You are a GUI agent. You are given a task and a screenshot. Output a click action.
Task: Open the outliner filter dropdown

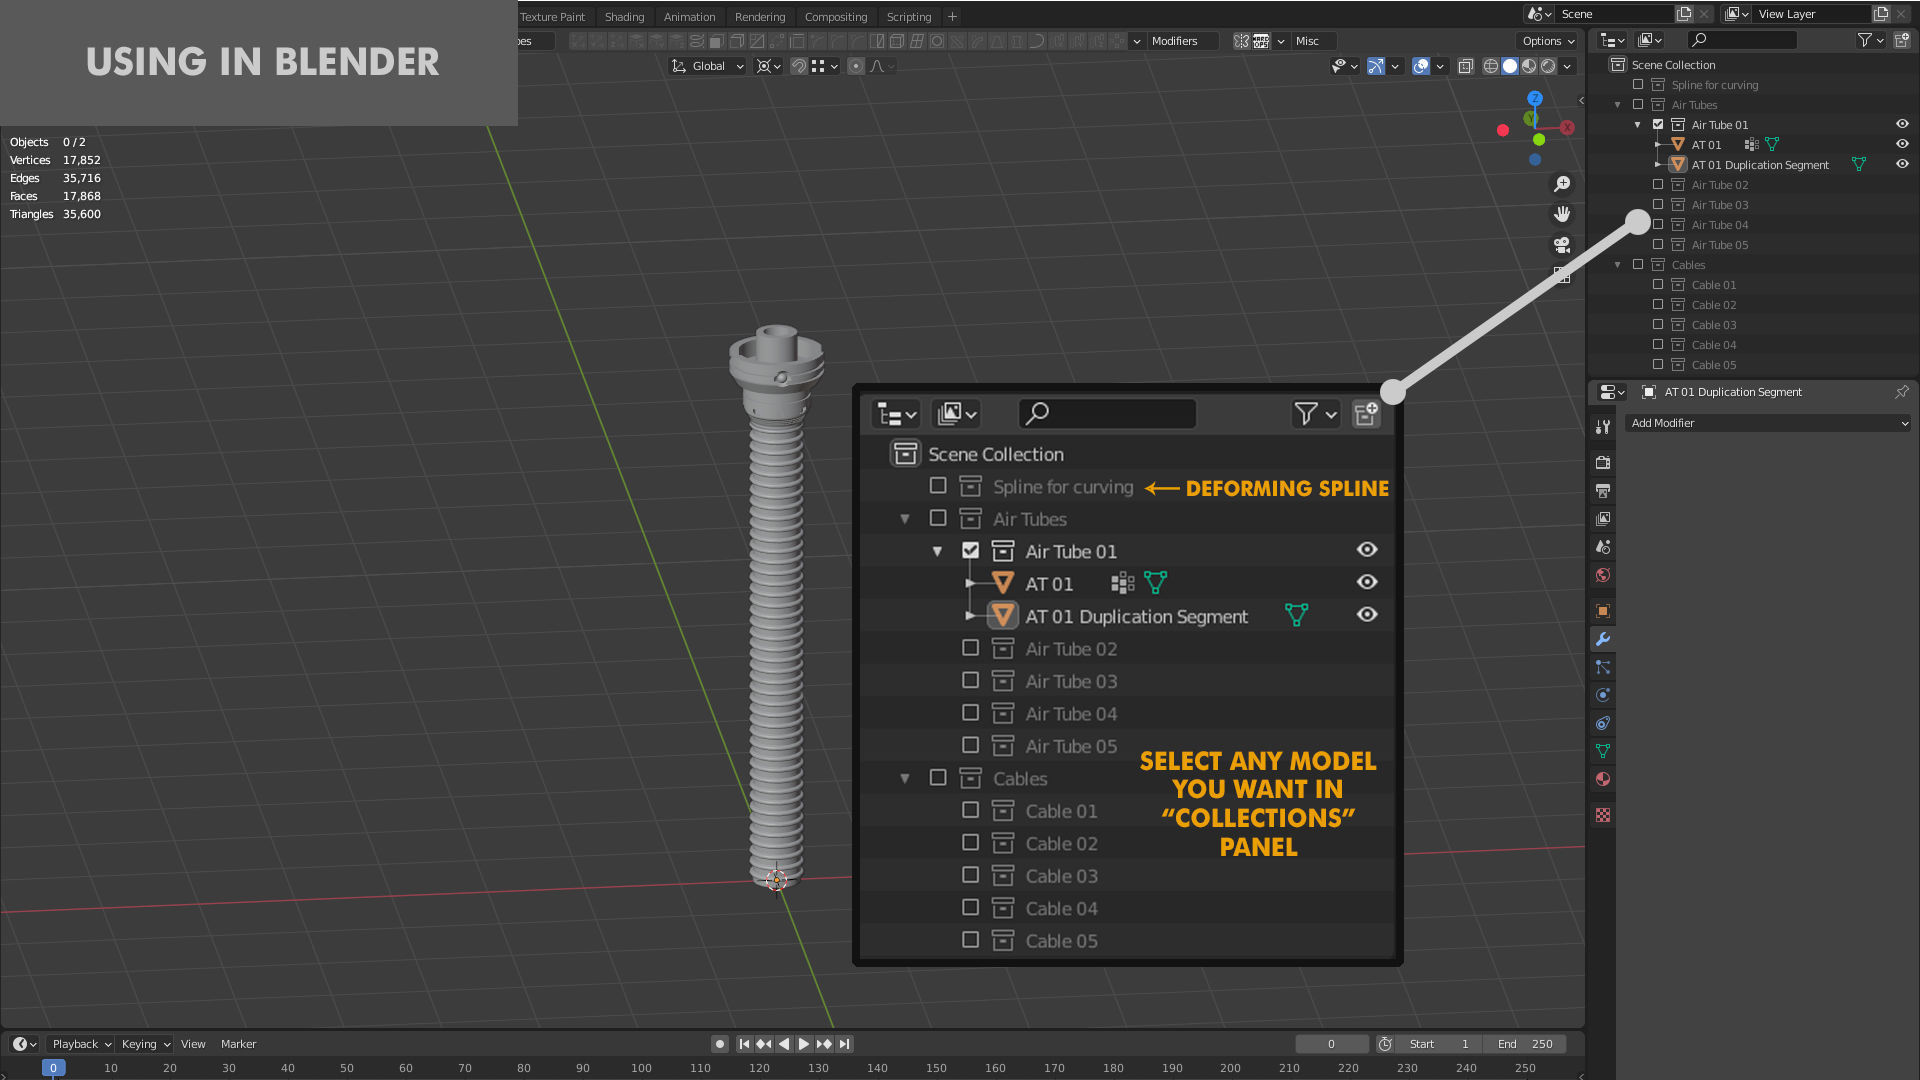tap(1870, 40)
